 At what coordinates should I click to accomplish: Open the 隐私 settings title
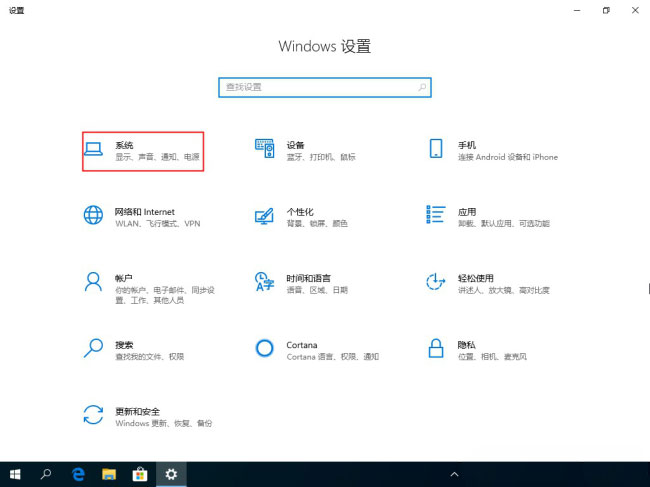point(466,345)
